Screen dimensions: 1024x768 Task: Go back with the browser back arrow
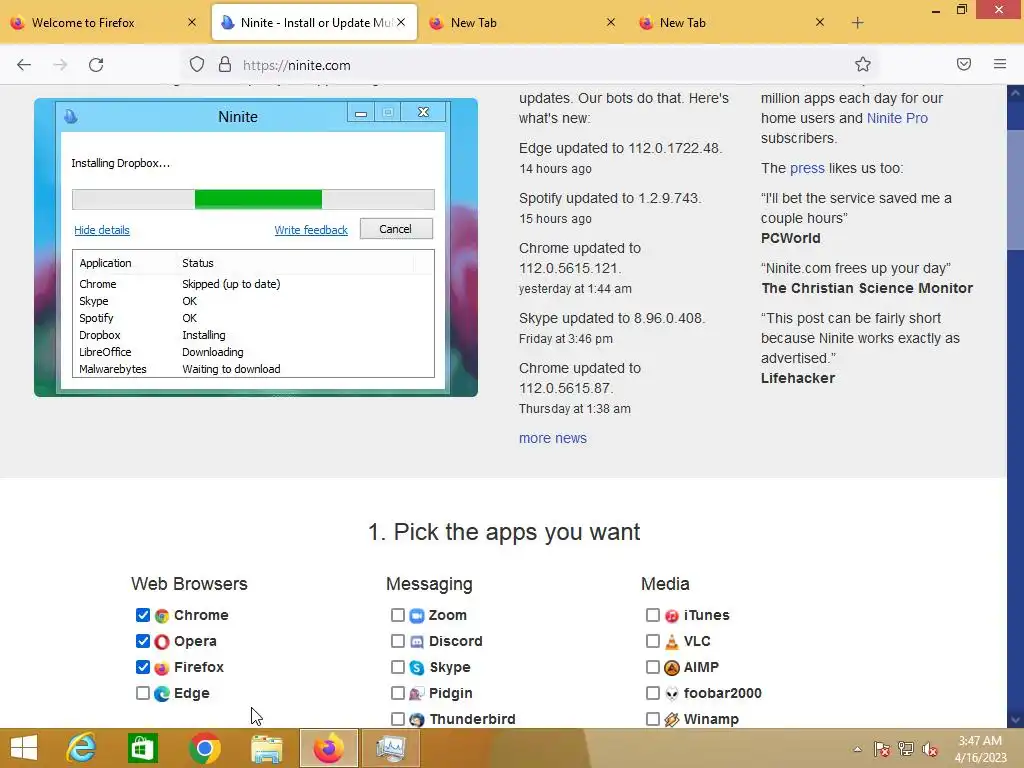(x=24, y=65)
